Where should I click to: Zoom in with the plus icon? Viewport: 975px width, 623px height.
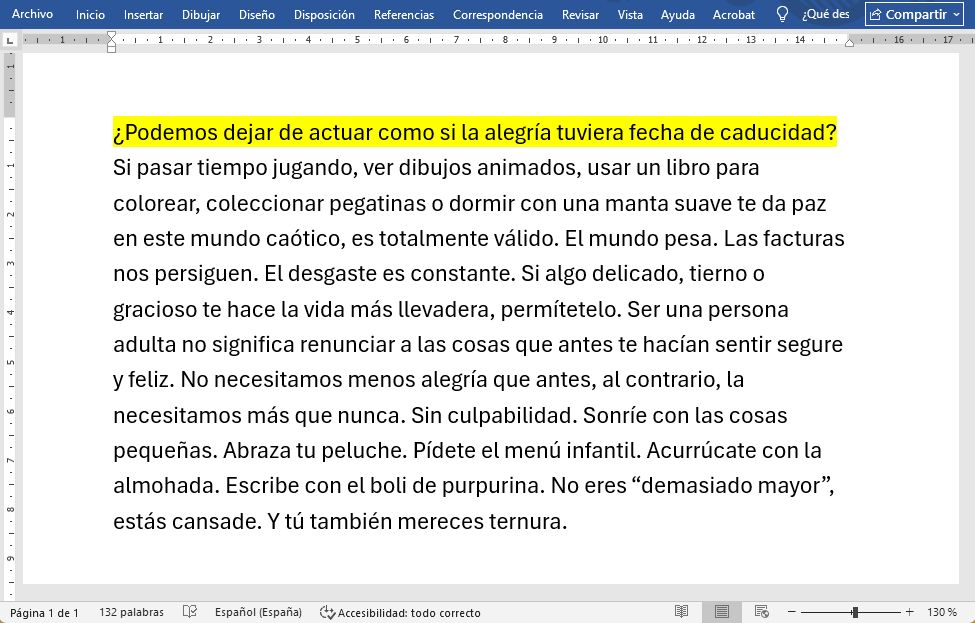[910, 611]
